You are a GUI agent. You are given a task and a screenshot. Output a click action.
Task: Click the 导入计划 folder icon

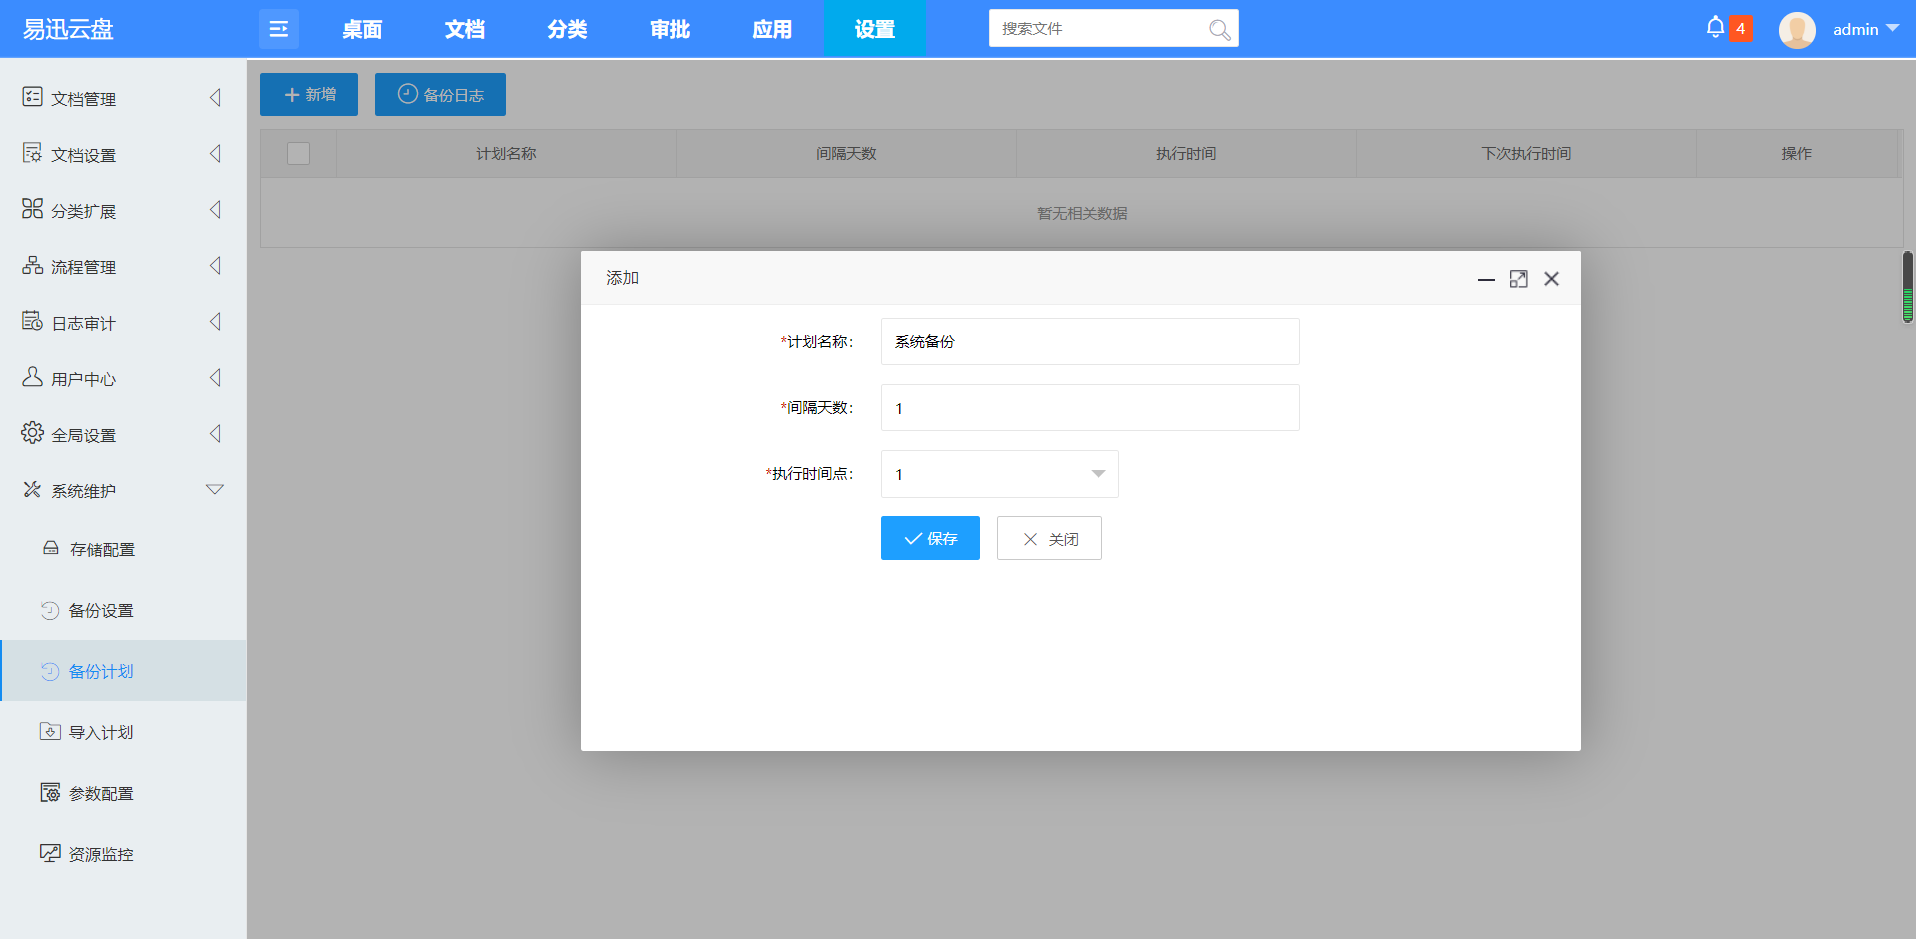click(50, 731)
